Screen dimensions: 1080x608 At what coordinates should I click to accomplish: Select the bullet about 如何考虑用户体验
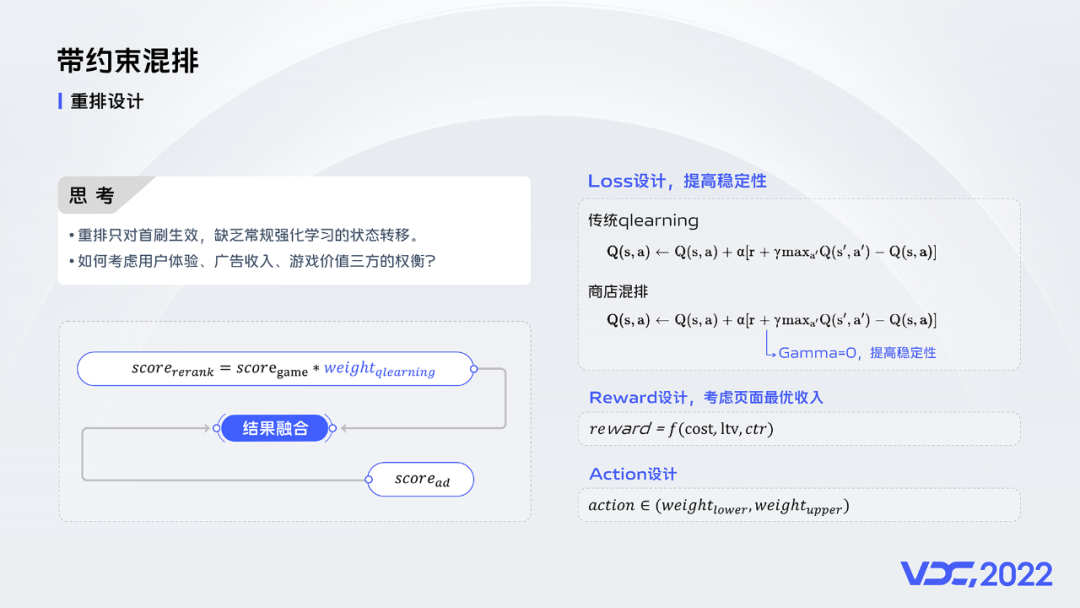[x=252, y=261]
